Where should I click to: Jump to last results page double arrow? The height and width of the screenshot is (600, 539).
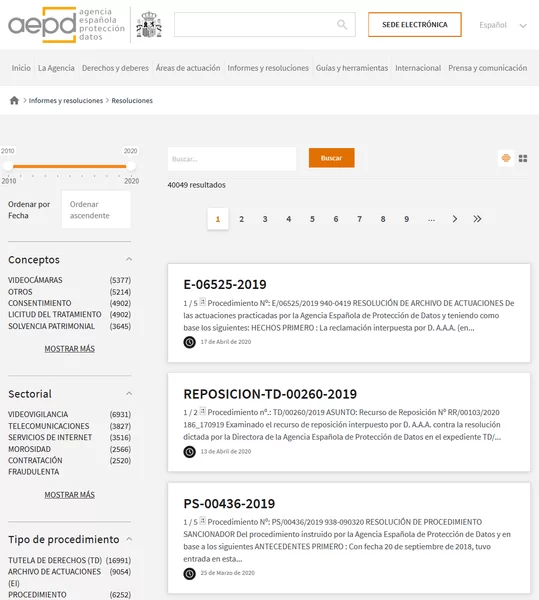(x=477, y=219)
